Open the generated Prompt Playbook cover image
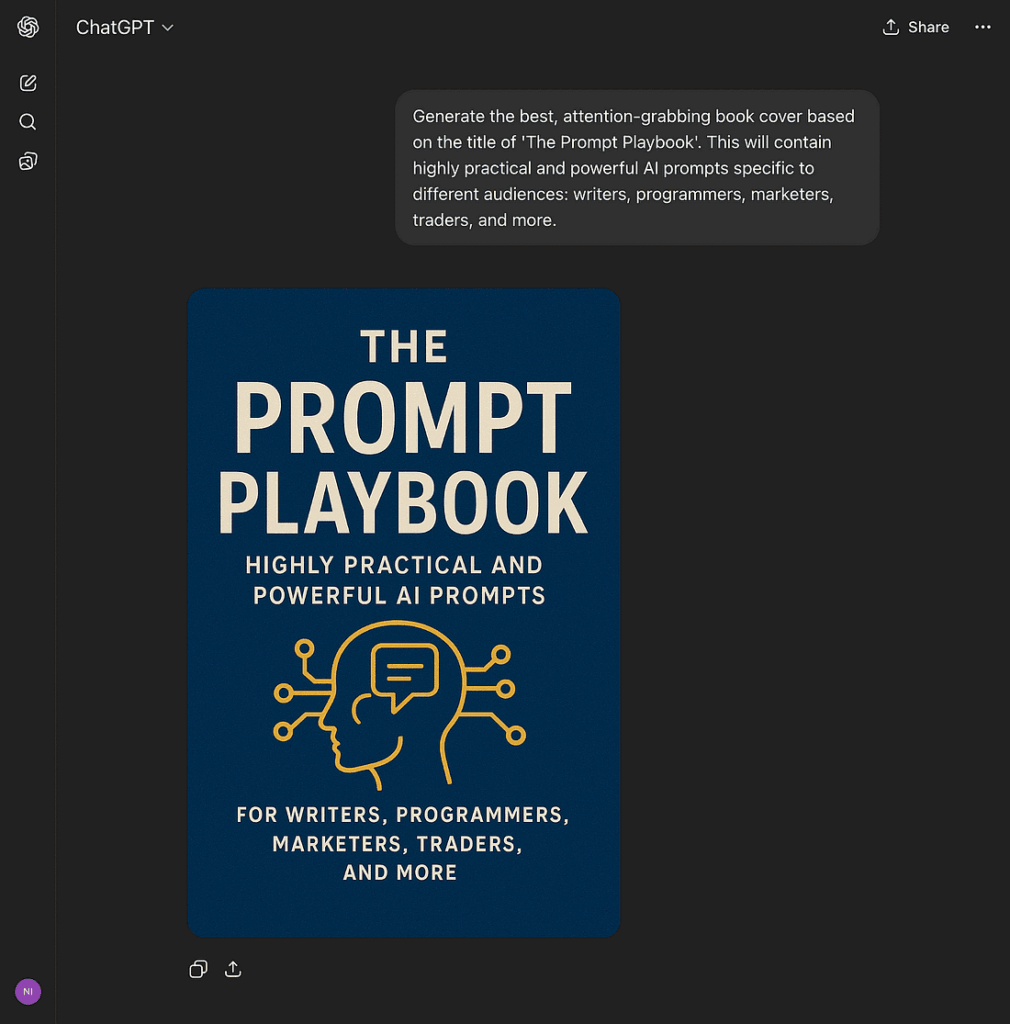1010x1024 pixels. coord(404,613)
